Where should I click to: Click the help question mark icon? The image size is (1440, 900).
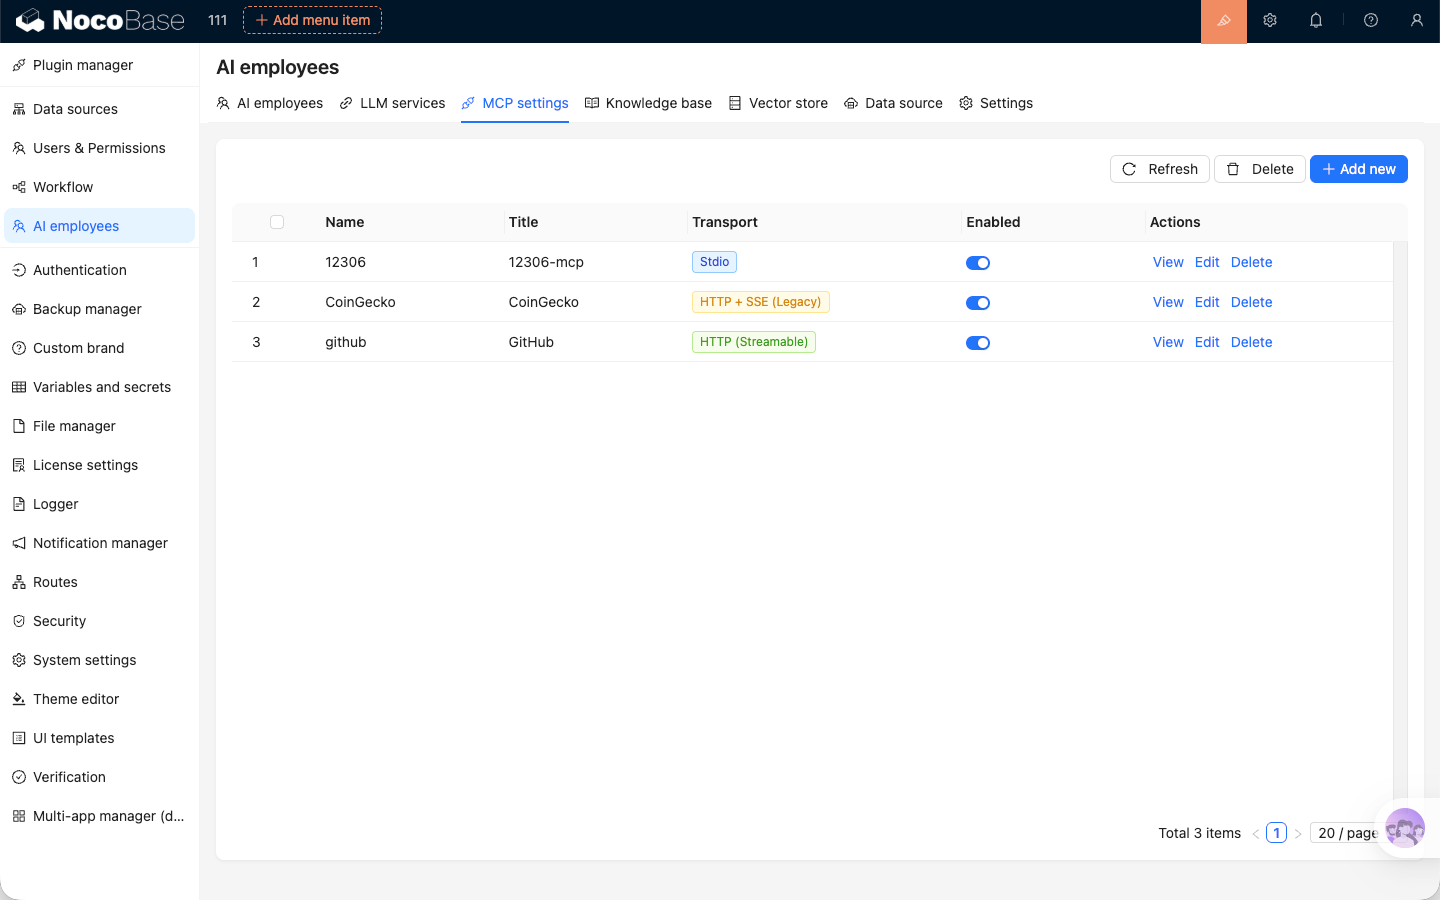(x=1371, y=21)
